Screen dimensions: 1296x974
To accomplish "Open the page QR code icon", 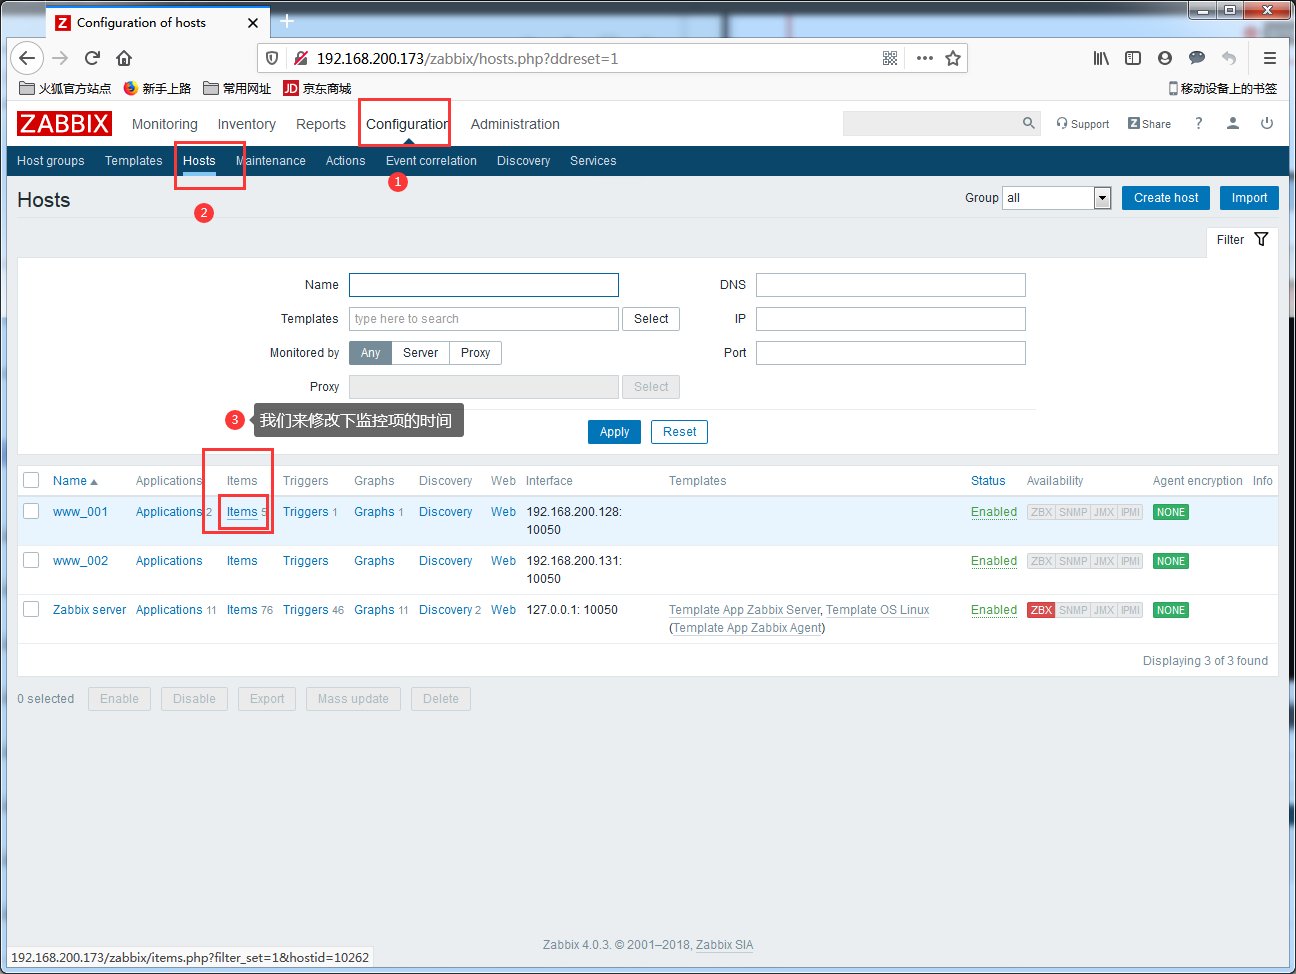I will [890, 58].
